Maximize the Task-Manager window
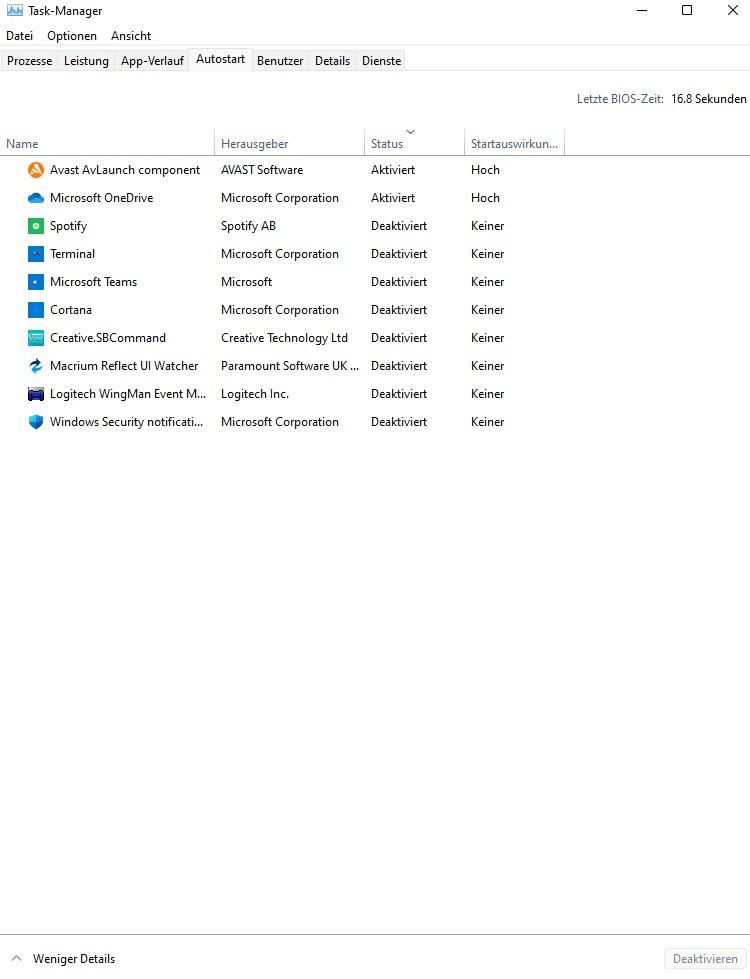Image resolution: width=750 pixels, height=979 pixels. click(x=687, y=10)
